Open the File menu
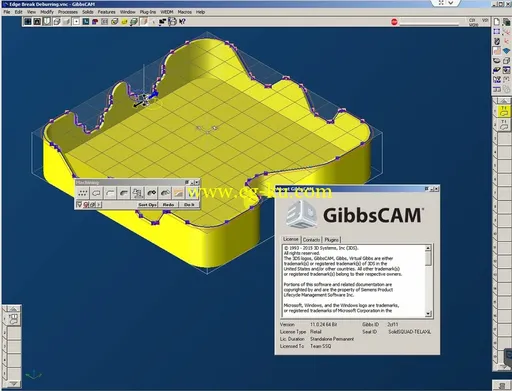The height and width of the screenshot is (391, 512). coord(7,12)
